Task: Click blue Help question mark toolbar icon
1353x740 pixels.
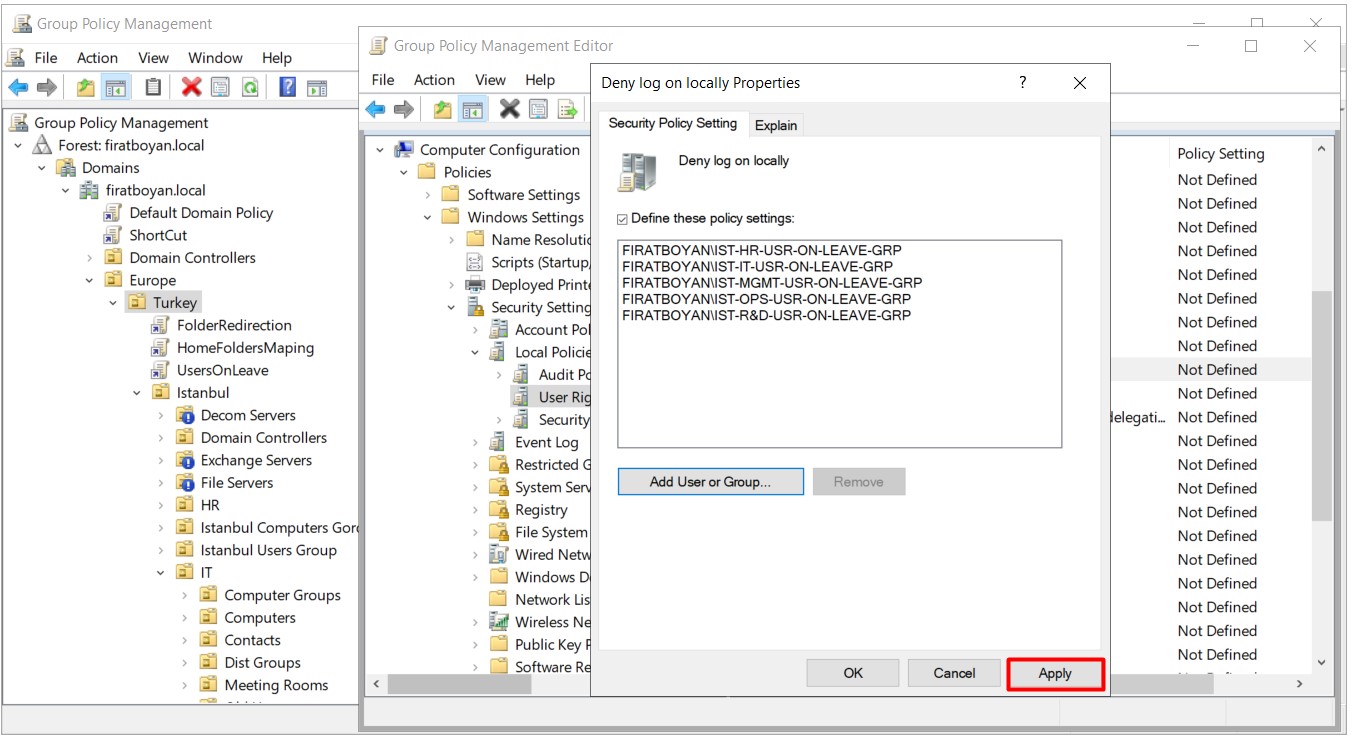Action: point(287,88)
